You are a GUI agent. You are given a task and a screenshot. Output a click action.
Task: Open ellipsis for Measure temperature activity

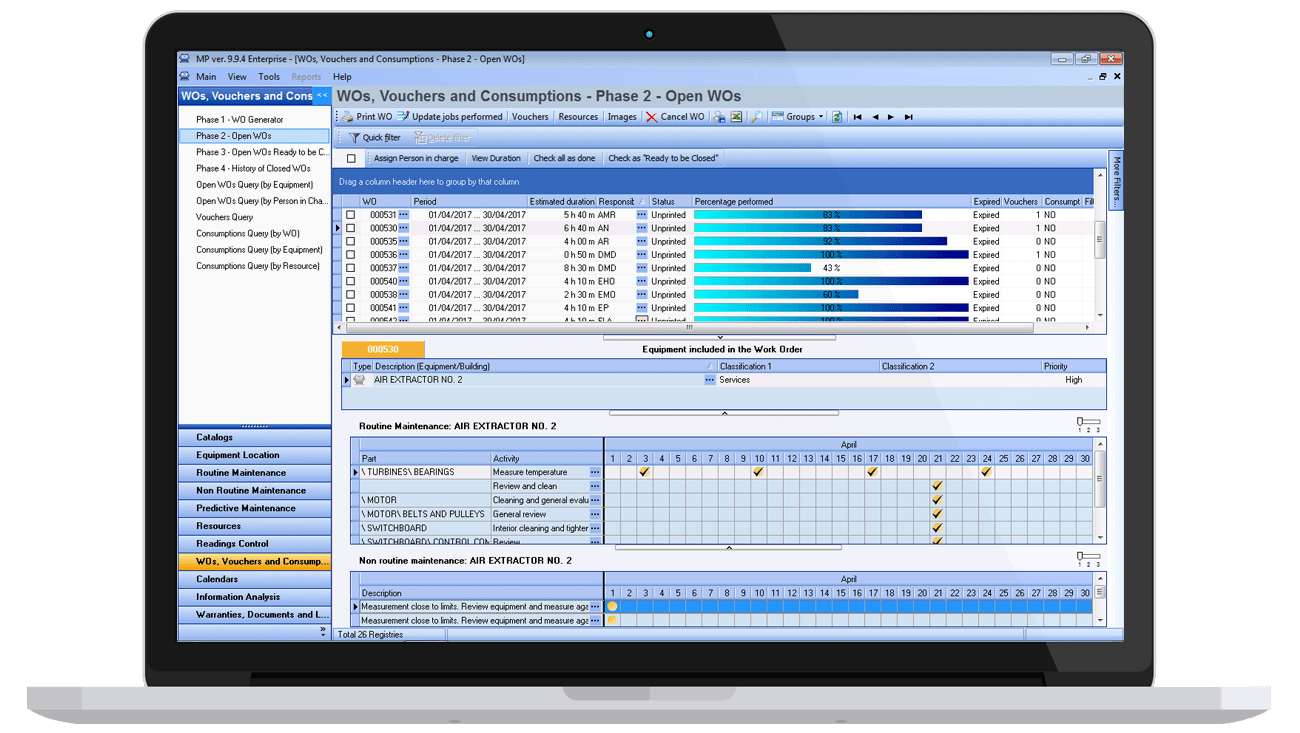click(595, 472)
